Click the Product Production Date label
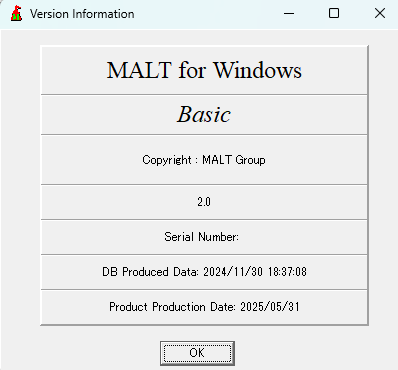The image size is (398, 370). pyautogui.click(x=173, y=307)
